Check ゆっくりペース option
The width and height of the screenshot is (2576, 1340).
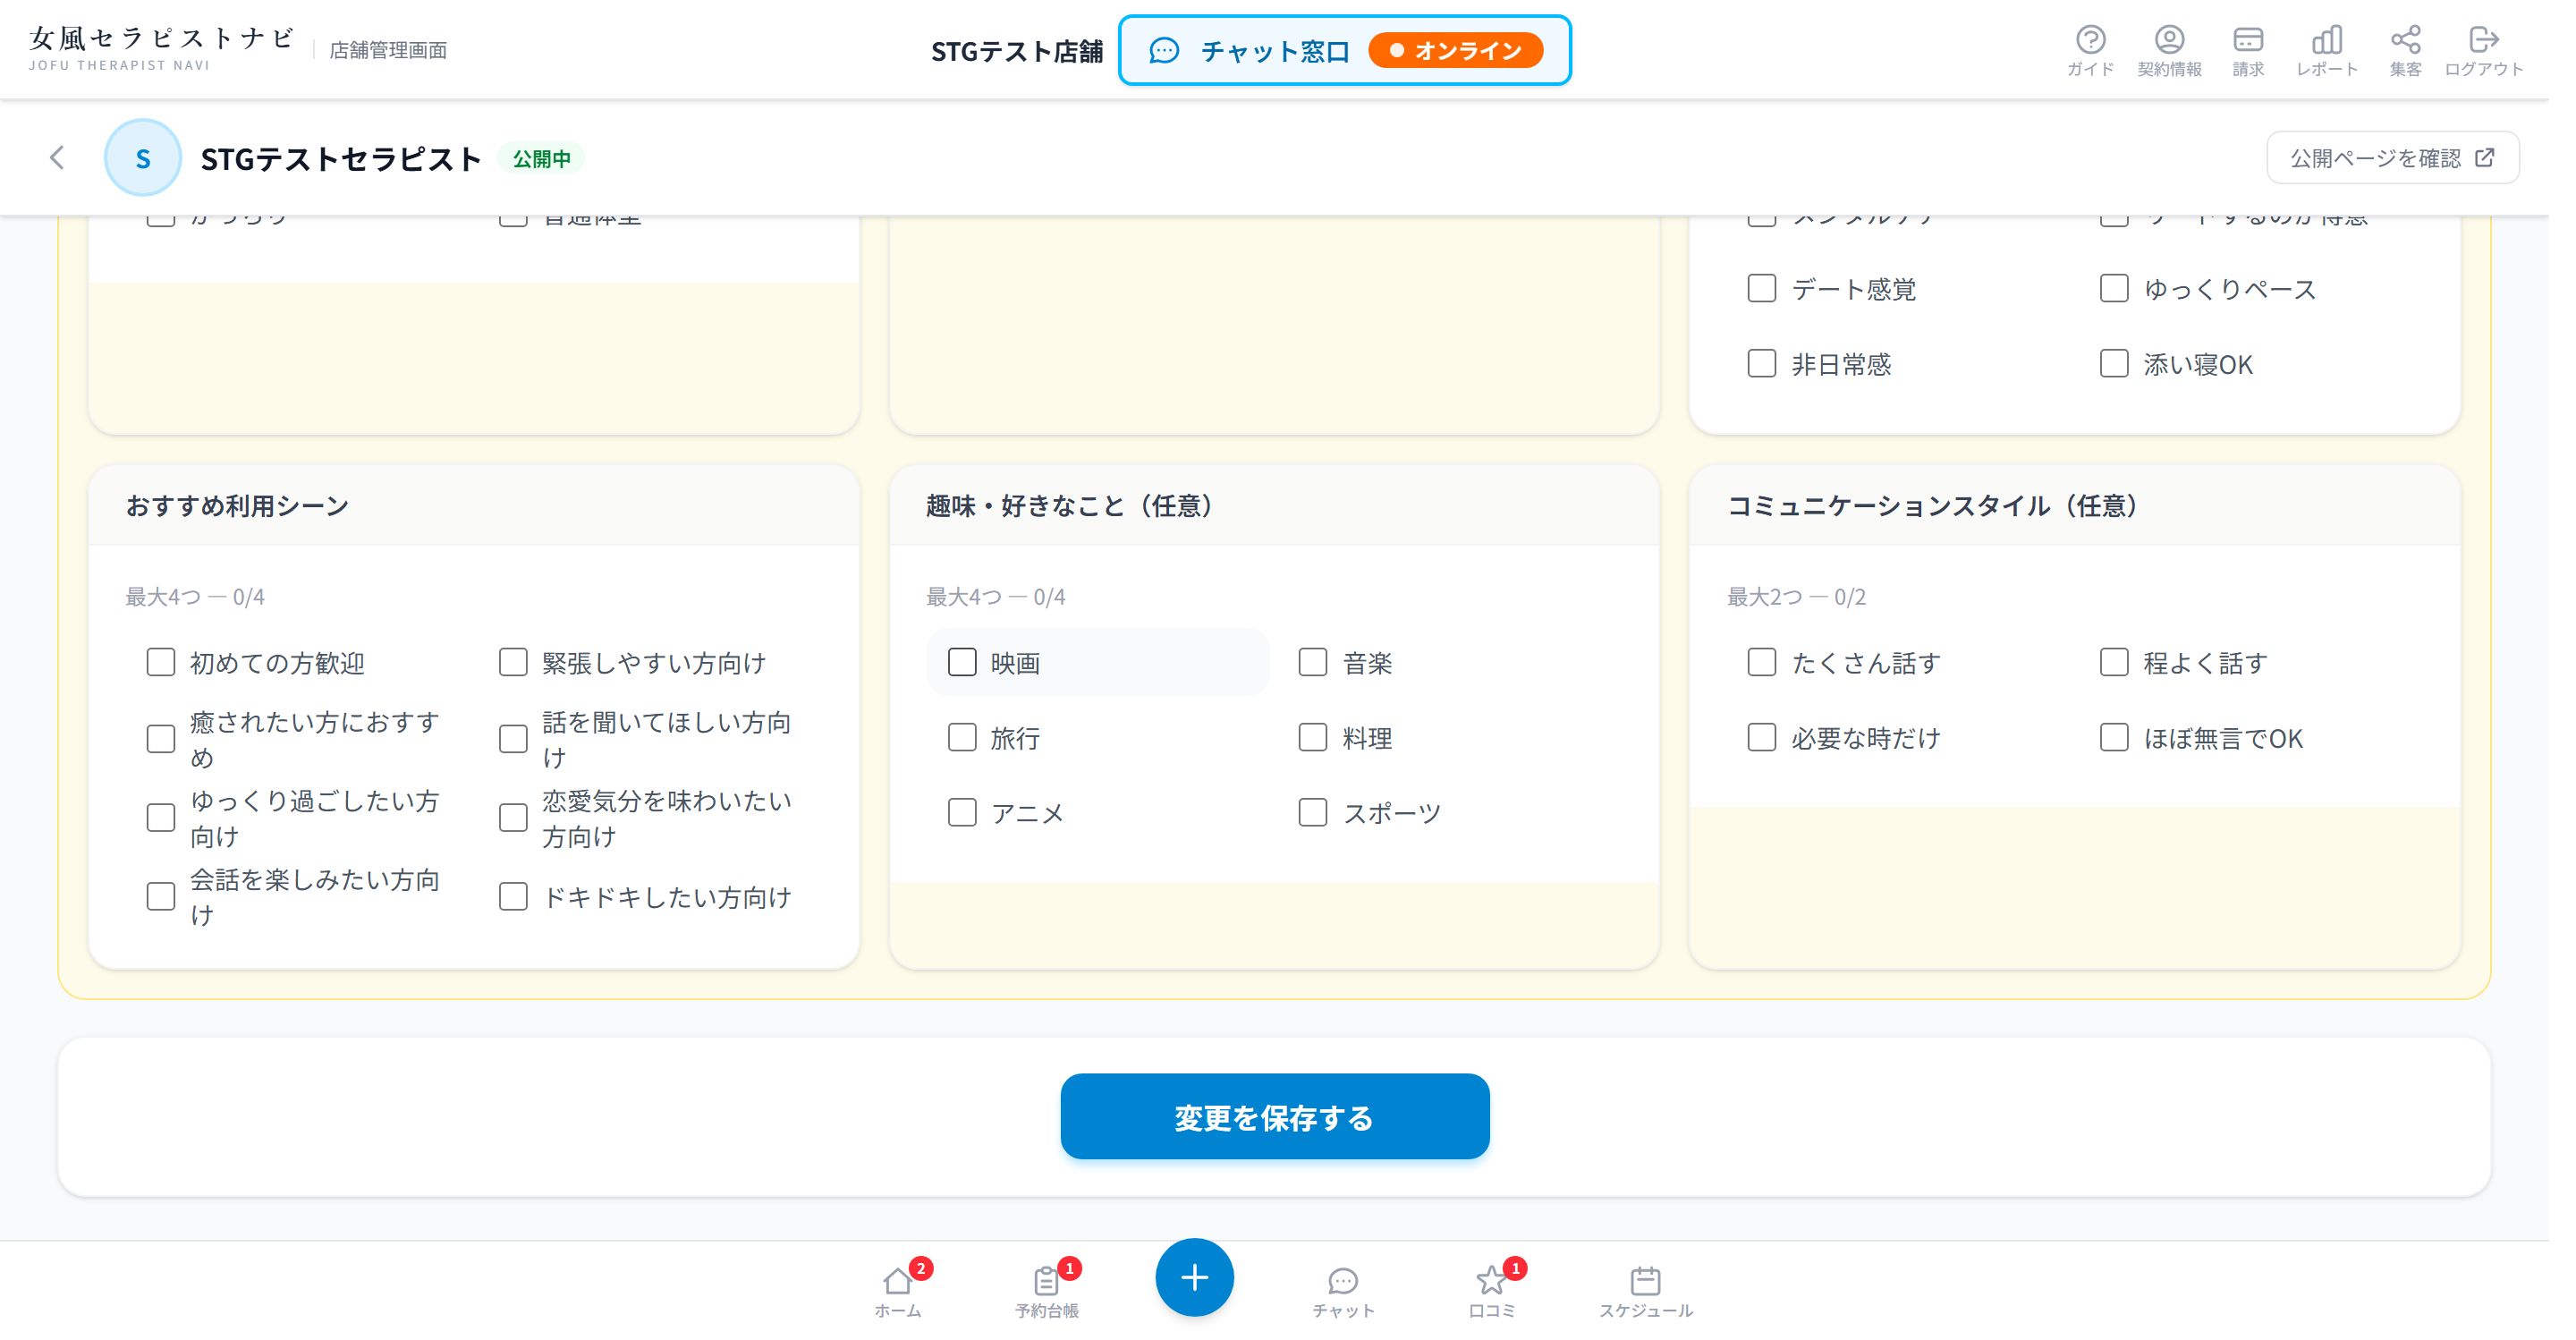[x=2136, y=291]
